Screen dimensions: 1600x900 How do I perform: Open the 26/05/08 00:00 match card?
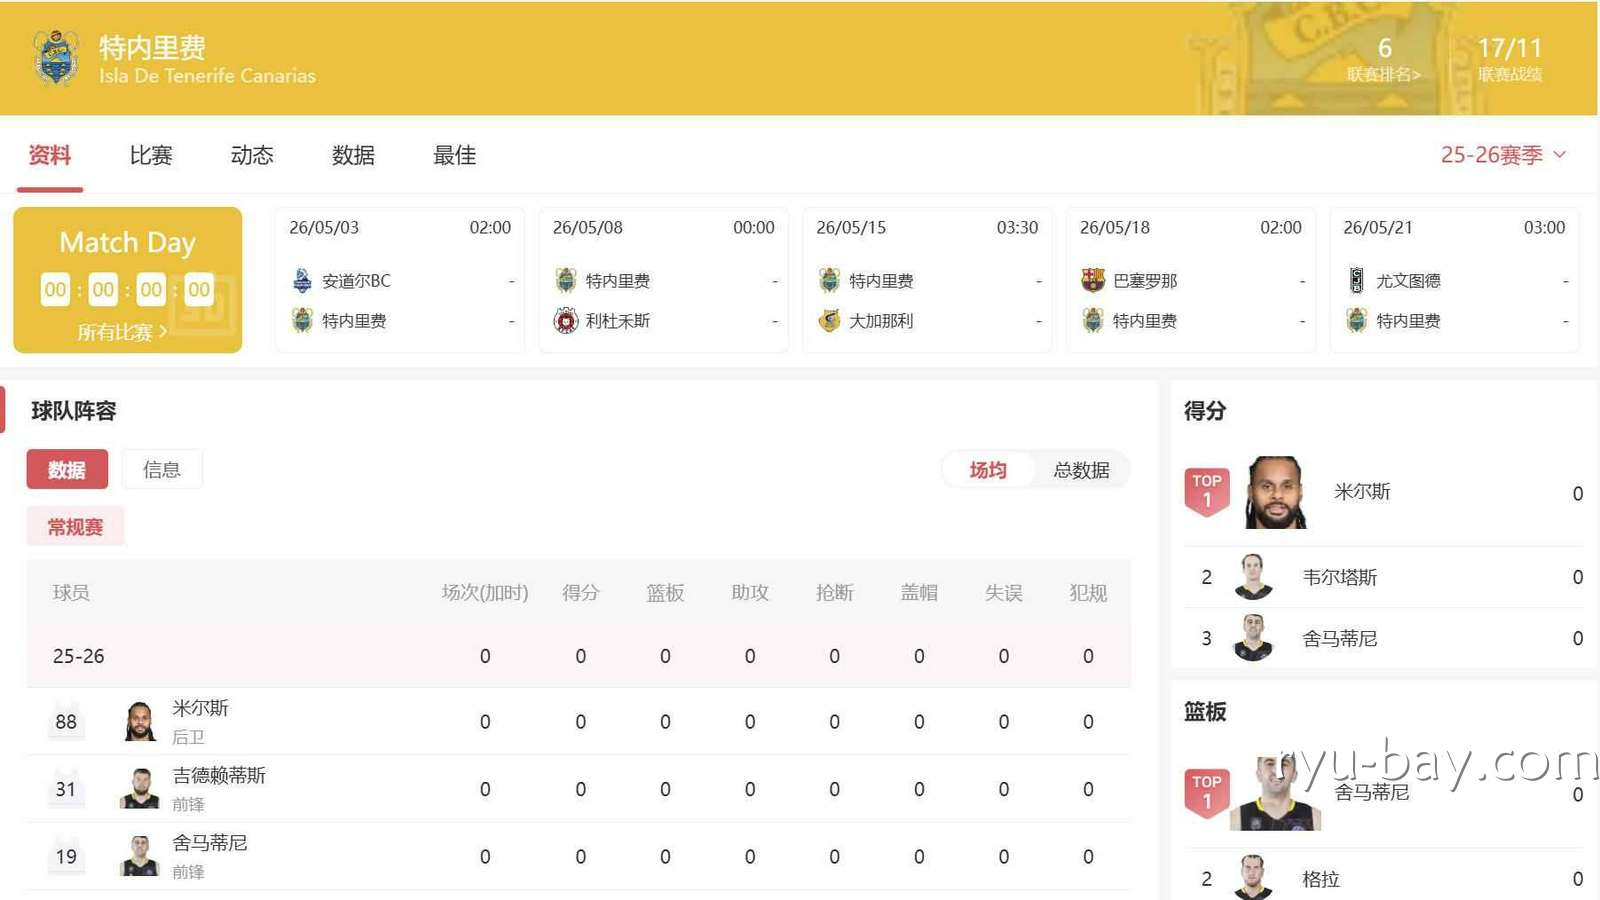[664, 280]
